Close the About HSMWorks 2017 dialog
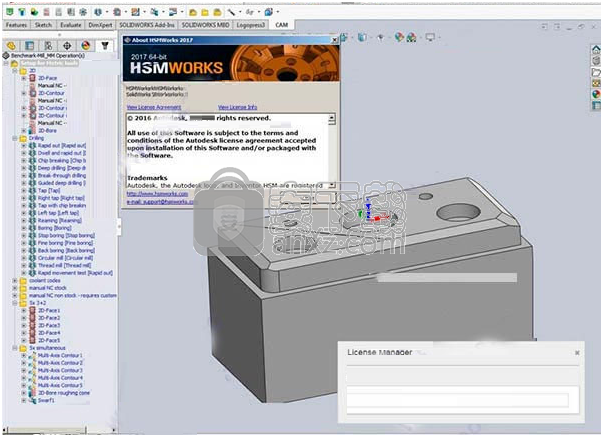Screen dimensions: 603x436 tap(335, 40)
